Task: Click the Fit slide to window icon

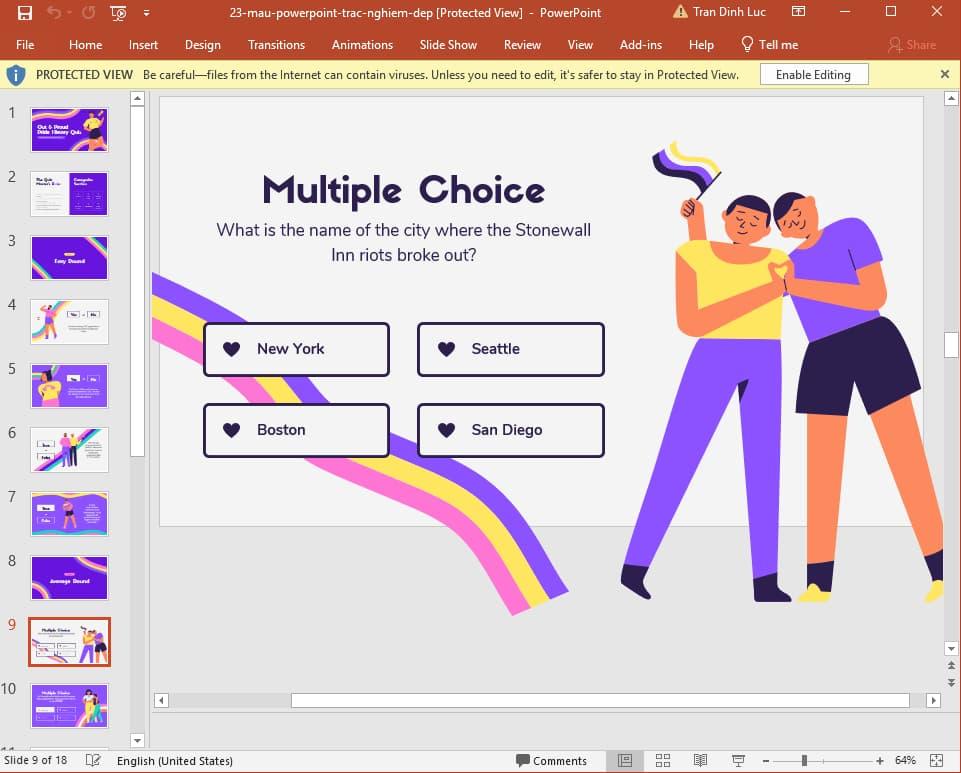Action: 936,761
